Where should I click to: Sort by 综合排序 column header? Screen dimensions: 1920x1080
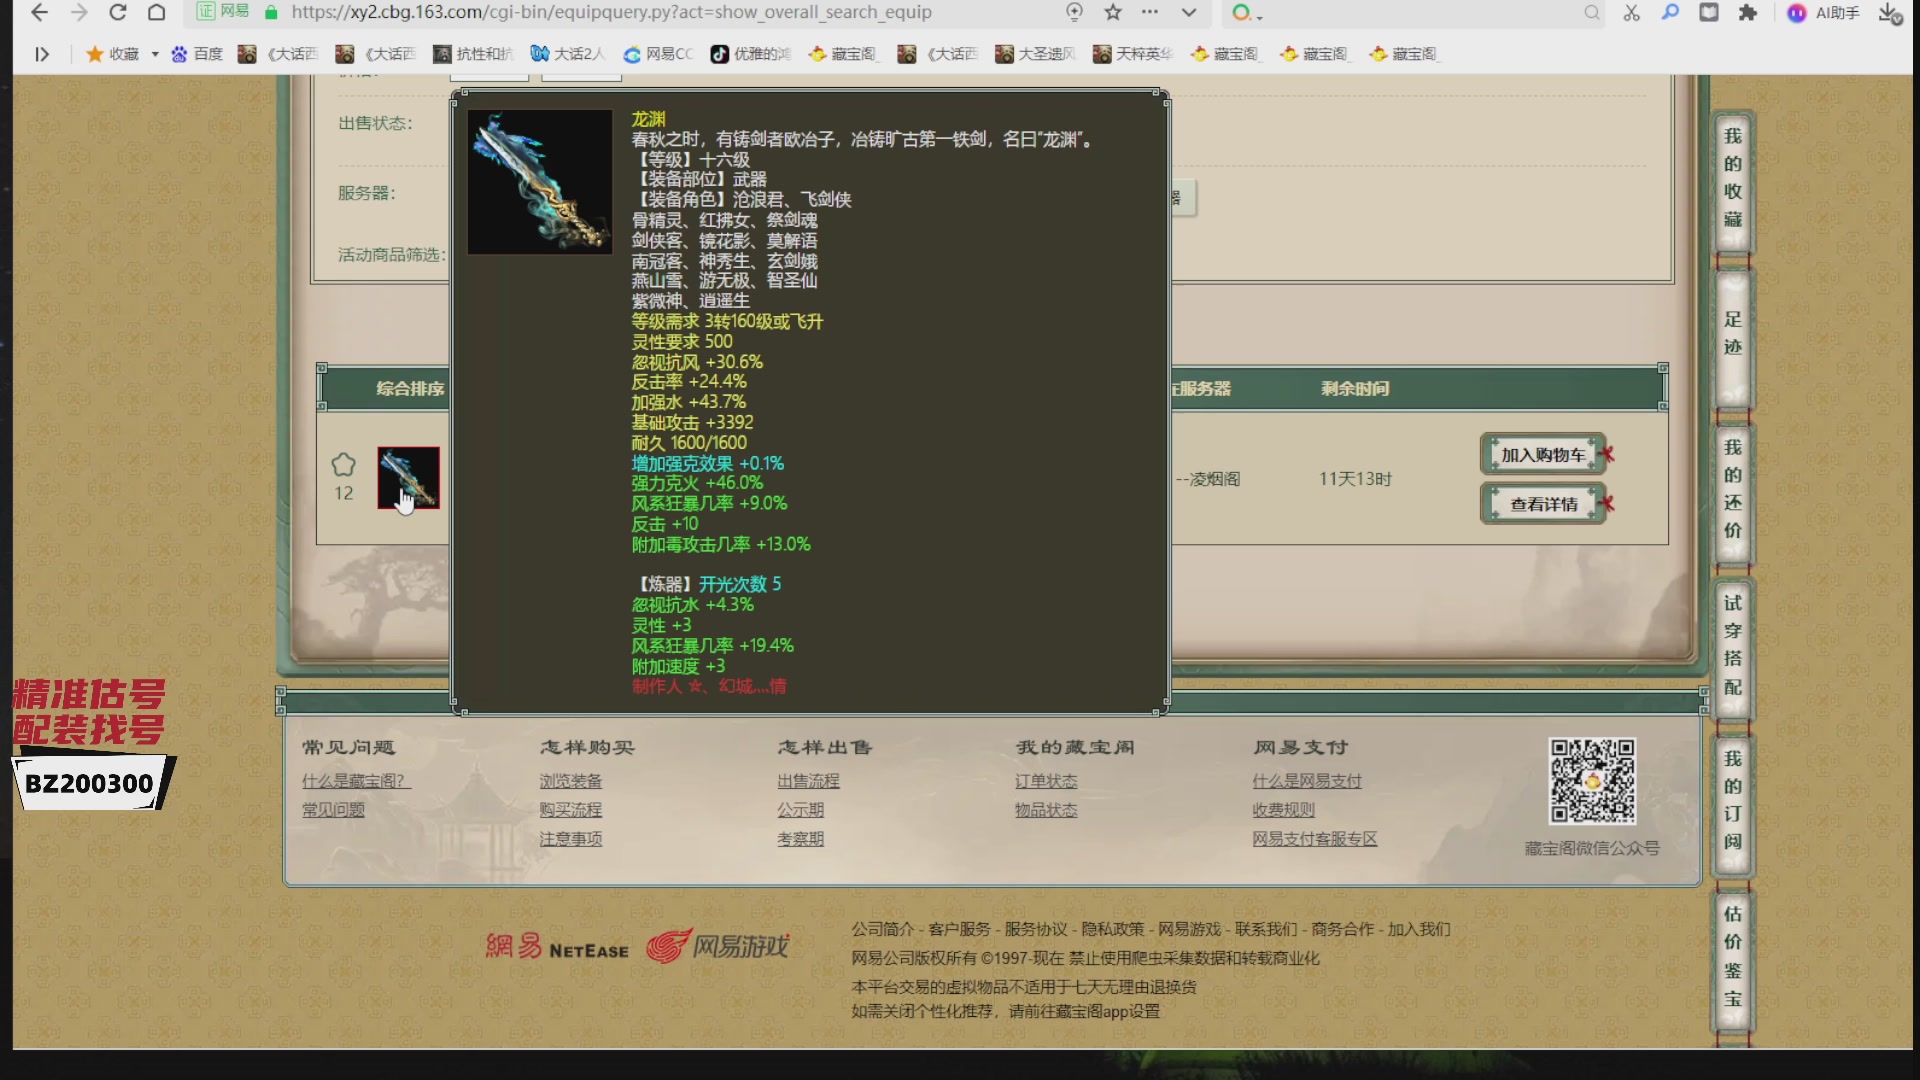(x=410, y=388)
